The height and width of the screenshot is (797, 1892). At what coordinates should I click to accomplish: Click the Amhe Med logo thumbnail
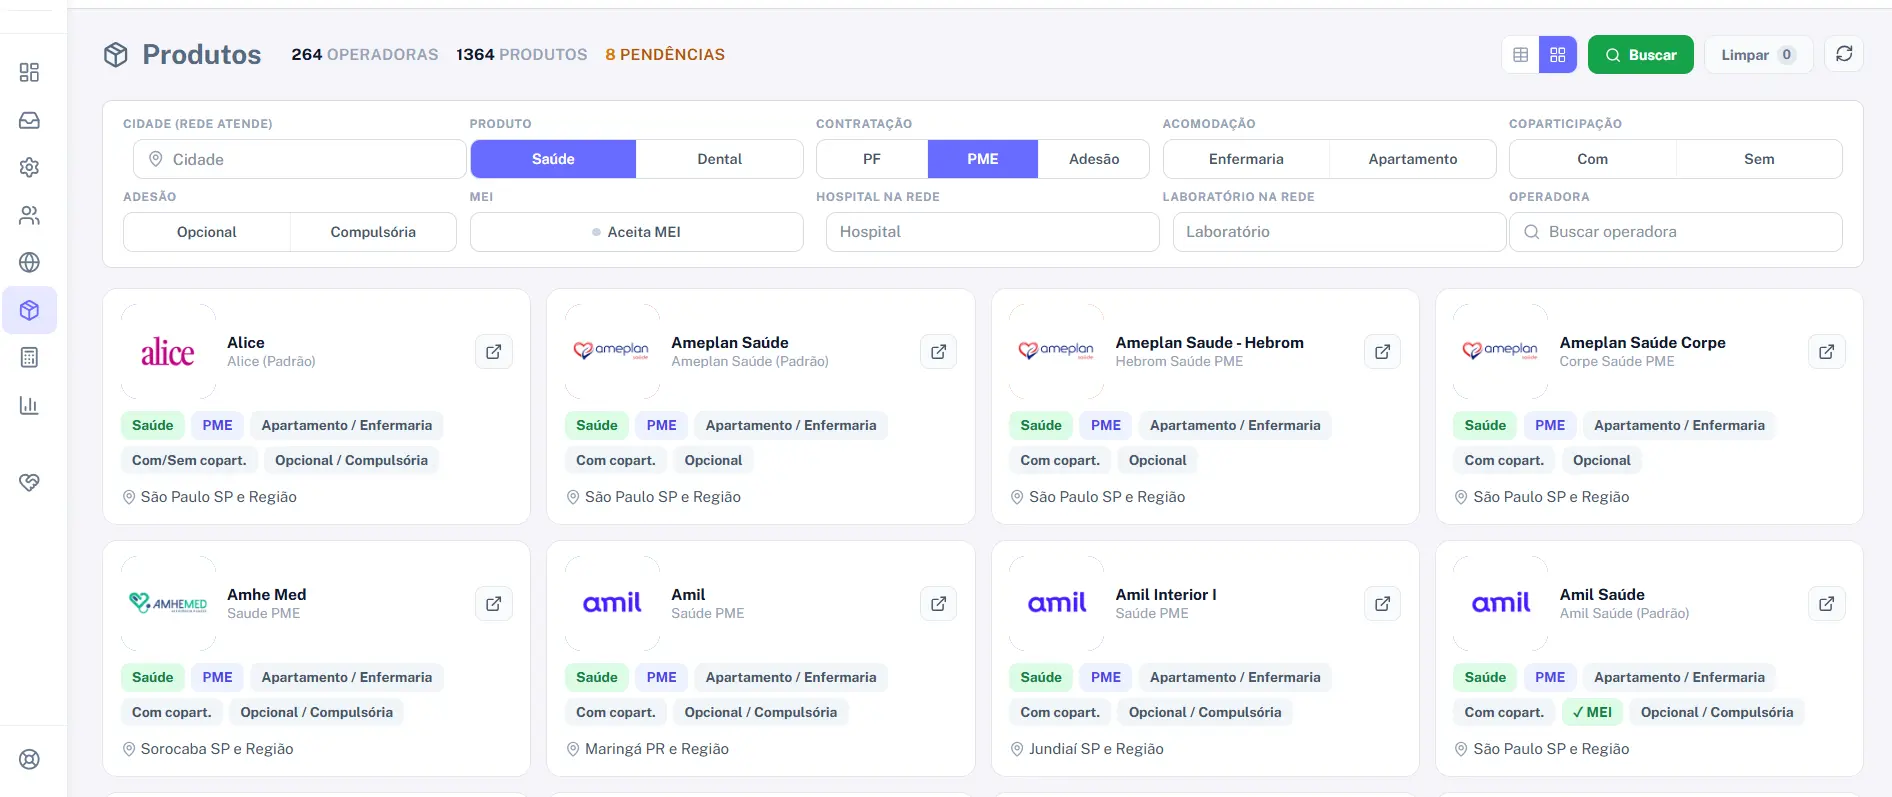point(168,604)
